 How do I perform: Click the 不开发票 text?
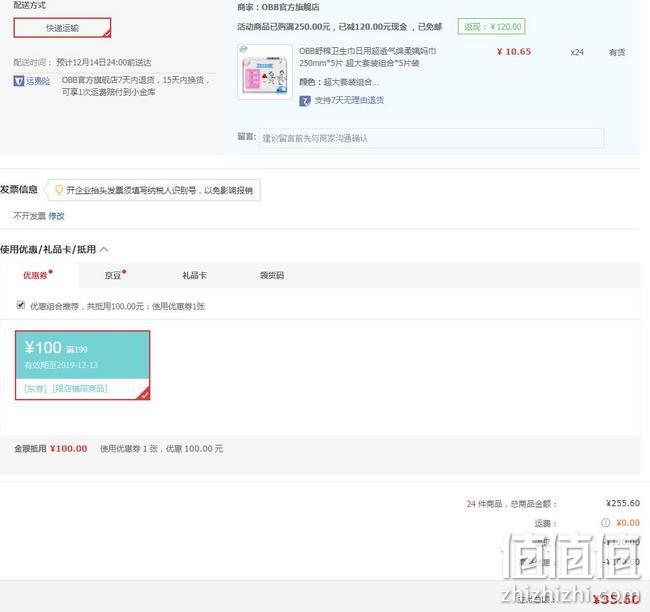(x=29, y=216)
